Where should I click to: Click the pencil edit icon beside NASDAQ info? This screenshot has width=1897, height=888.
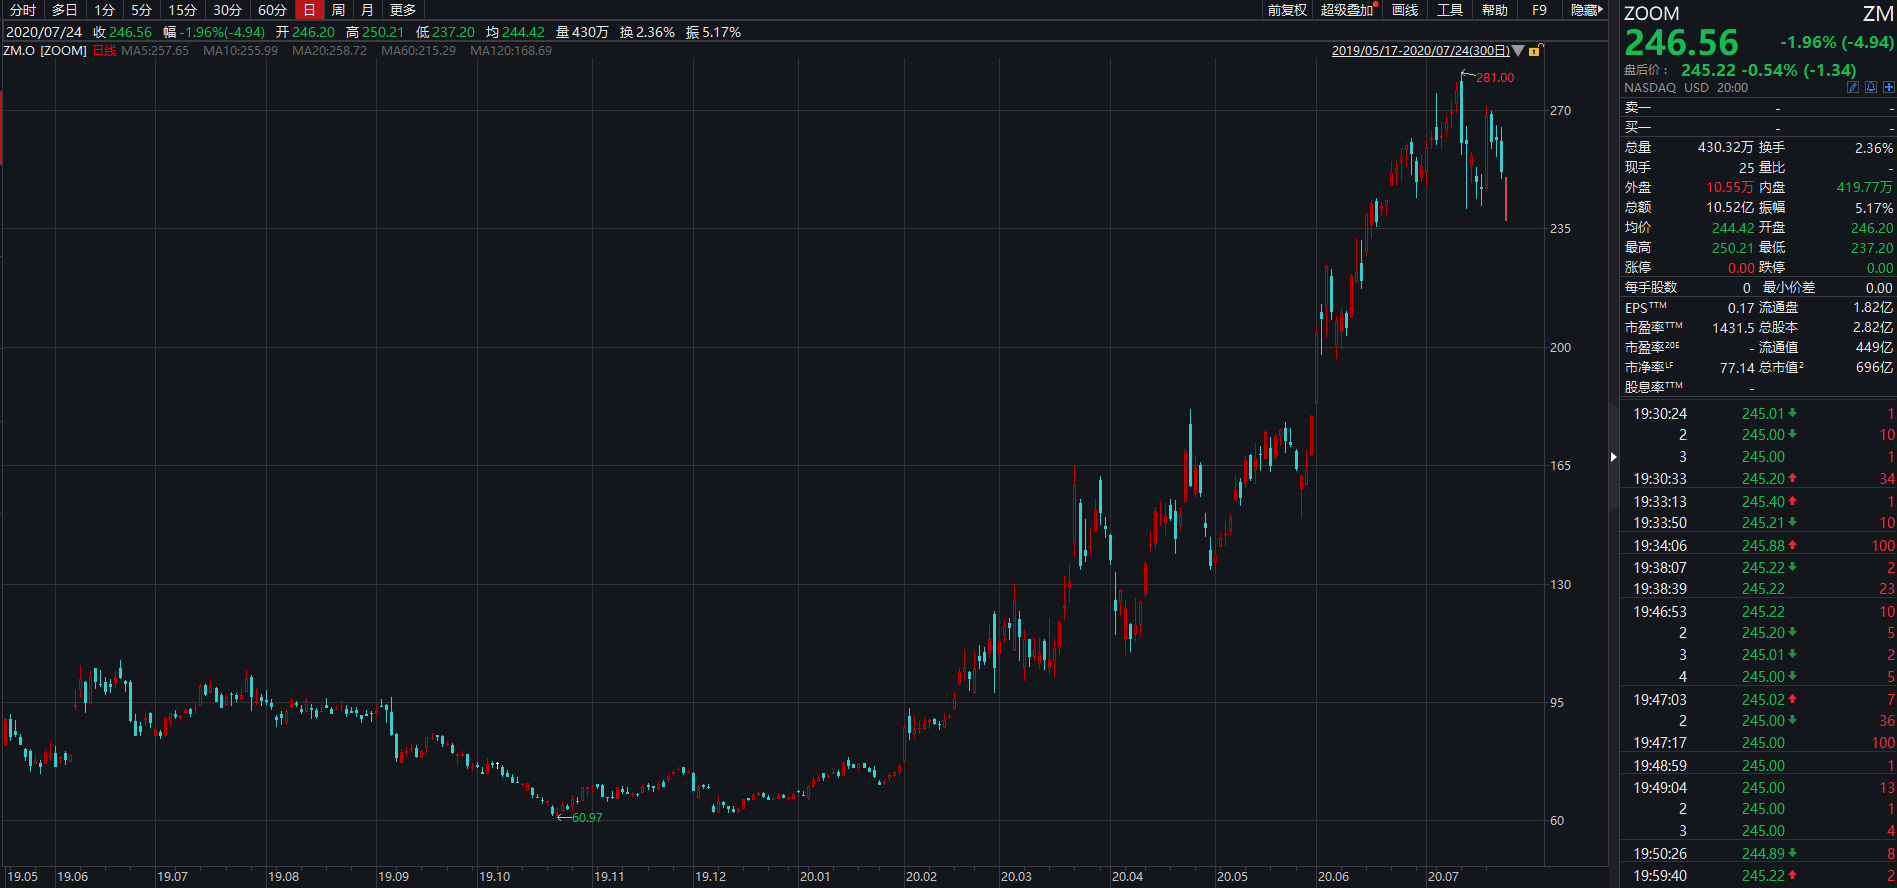tap(1852, 87)
